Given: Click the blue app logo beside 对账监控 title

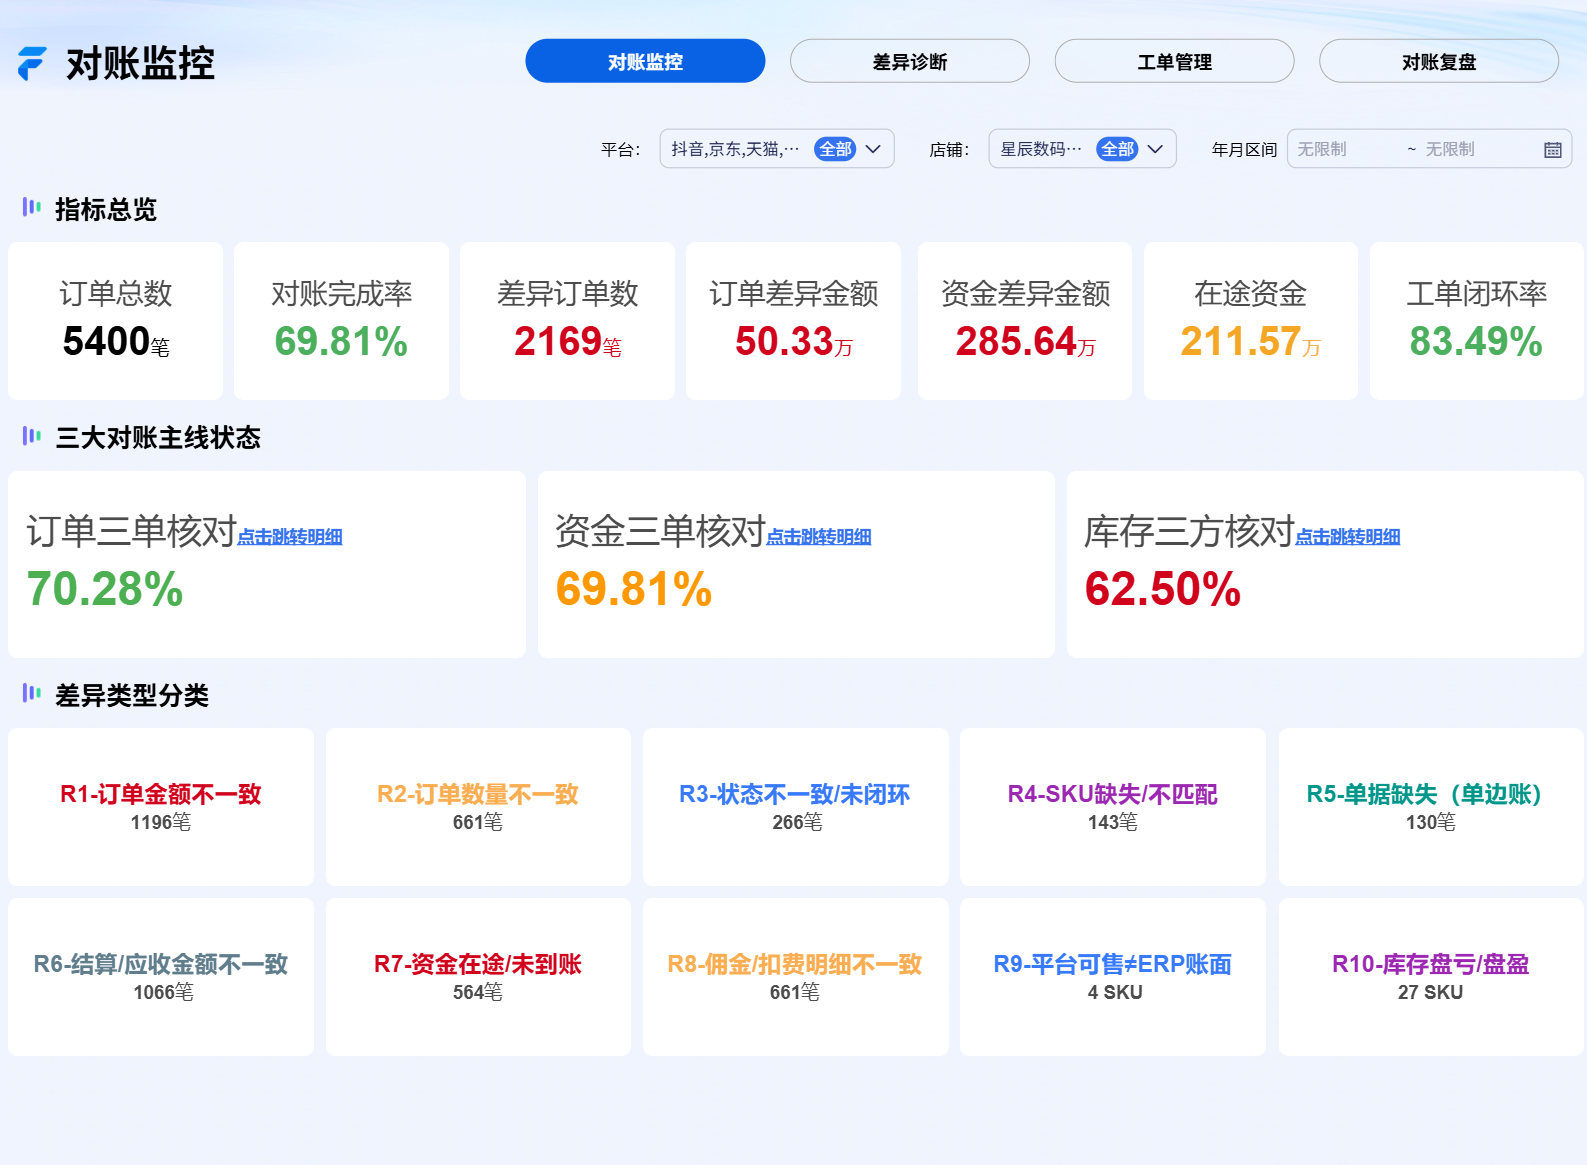Looking at the screenshot, I should (x=32, y=63).
